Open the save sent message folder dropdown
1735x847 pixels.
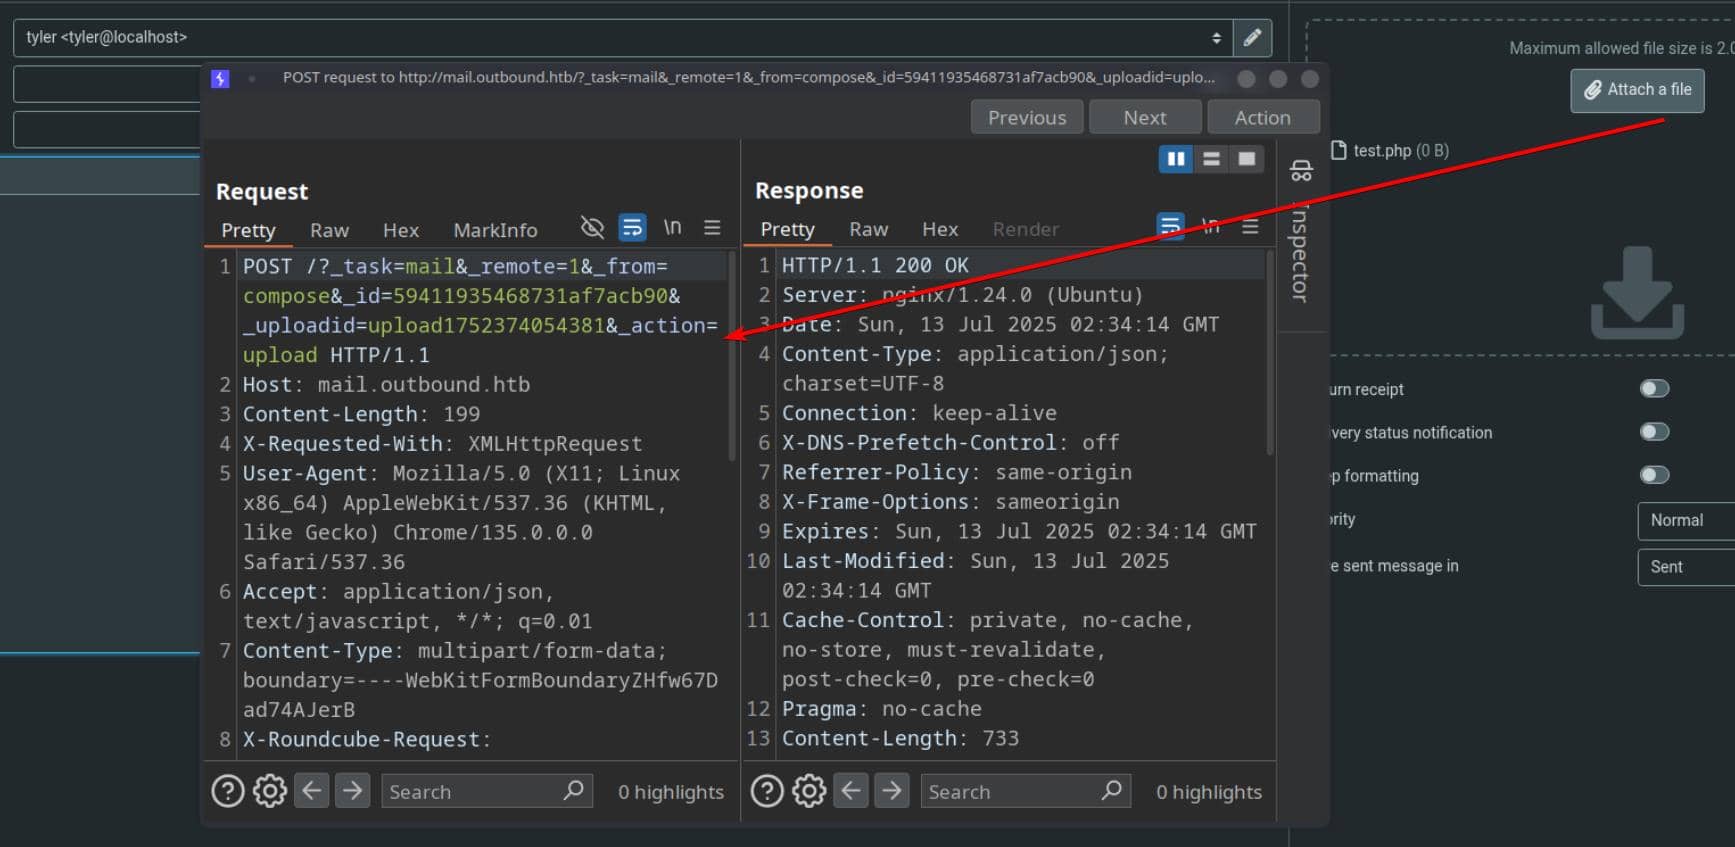point(1686,567)
